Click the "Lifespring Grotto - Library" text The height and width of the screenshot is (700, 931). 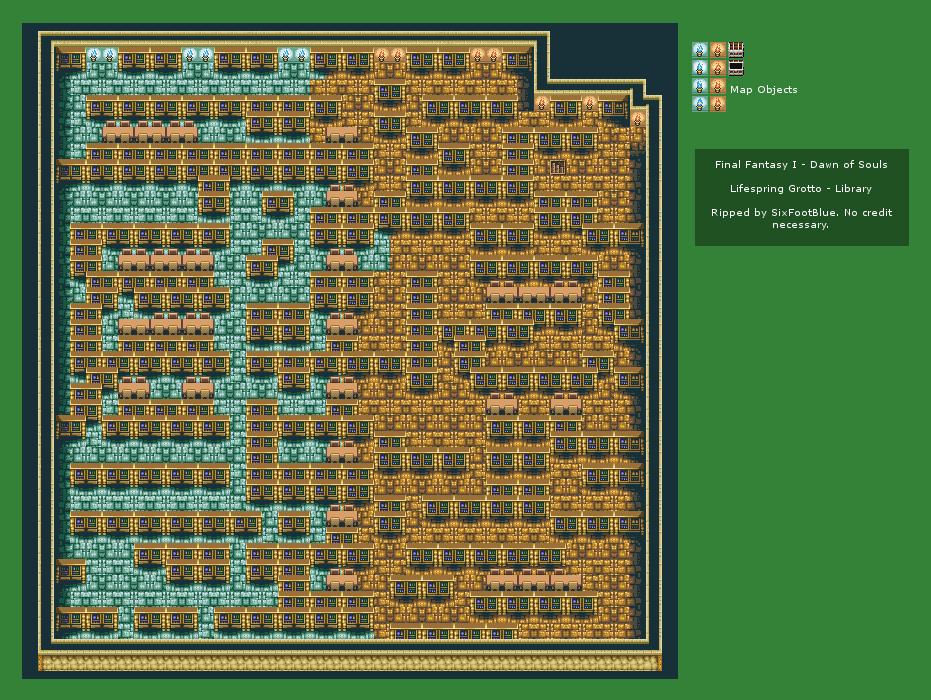(801, 188)
